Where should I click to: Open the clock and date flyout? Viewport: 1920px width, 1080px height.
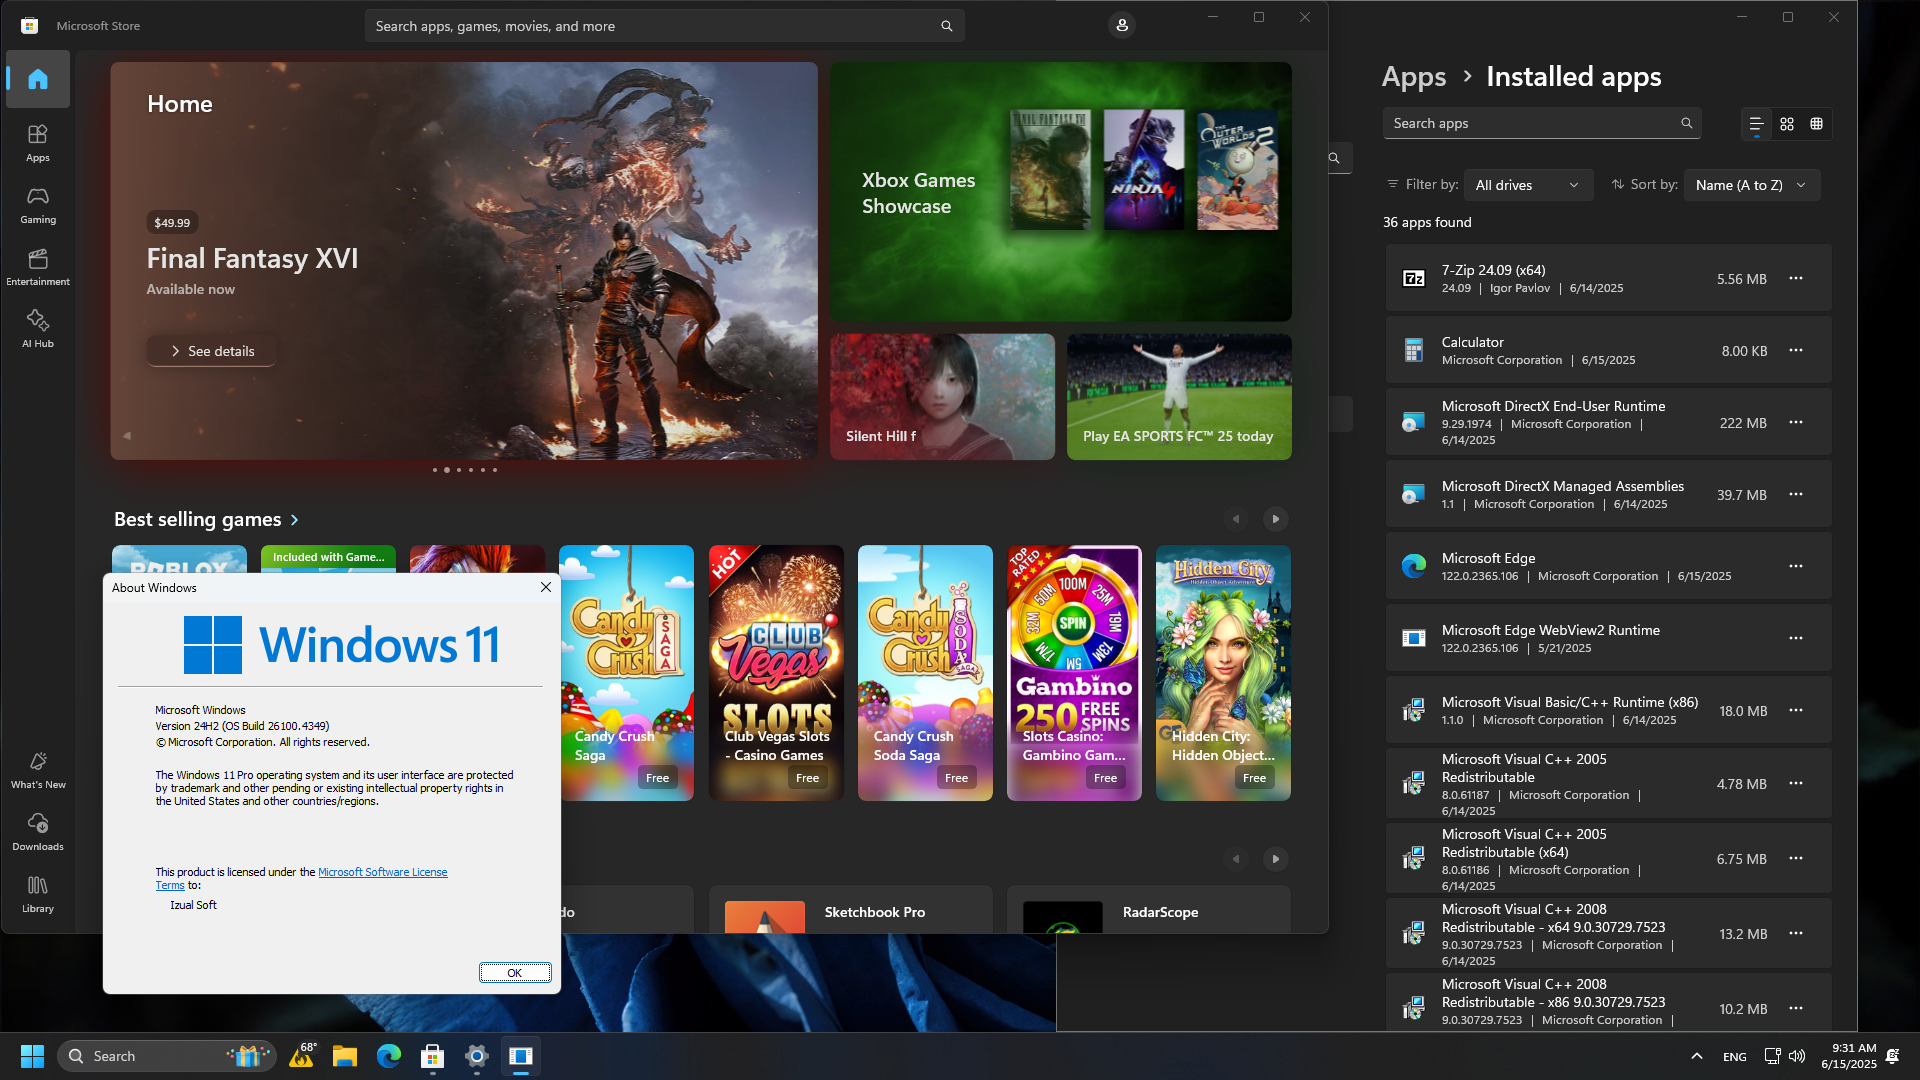[1849, 1056]
